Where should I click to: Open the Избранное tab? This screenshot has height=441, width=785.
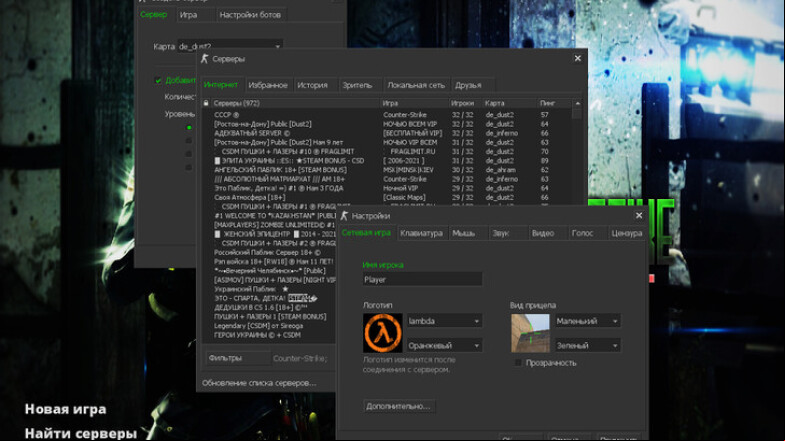pyautogui.click(x=268, y=85)
